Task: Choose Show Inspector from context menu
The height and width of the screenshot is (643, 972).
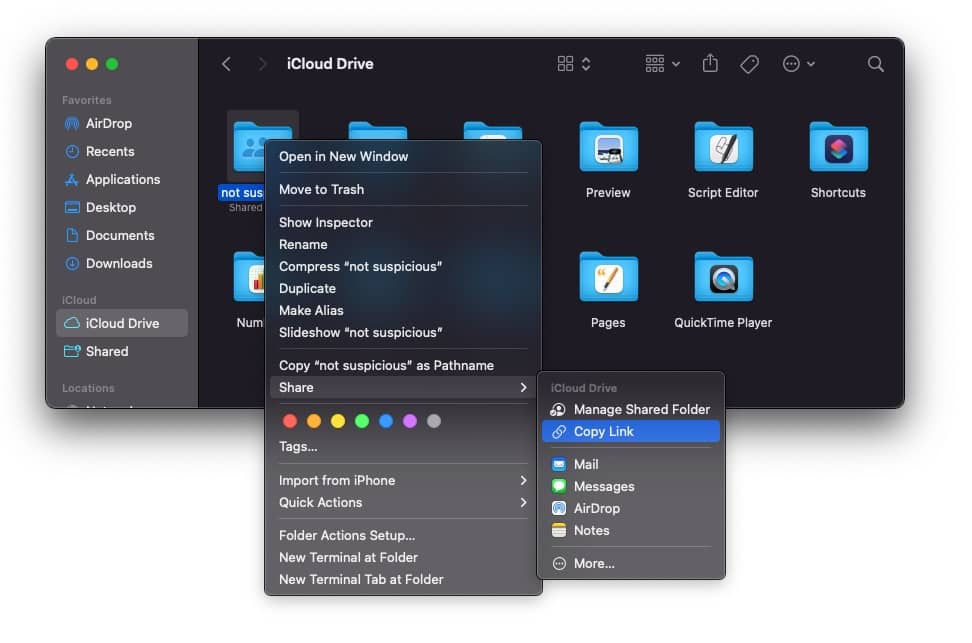Action: pyautogui.click(x=403, y=223)
